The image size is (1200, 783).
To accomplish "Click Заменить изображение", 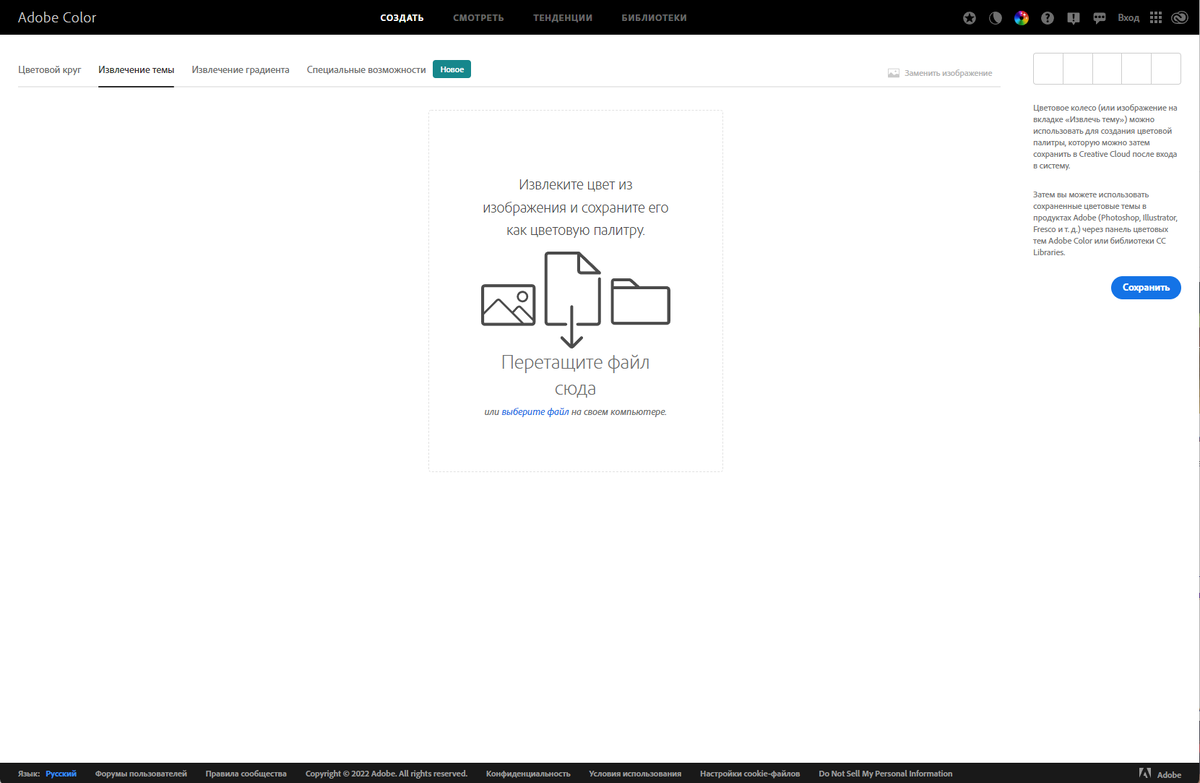I will 940,73.
